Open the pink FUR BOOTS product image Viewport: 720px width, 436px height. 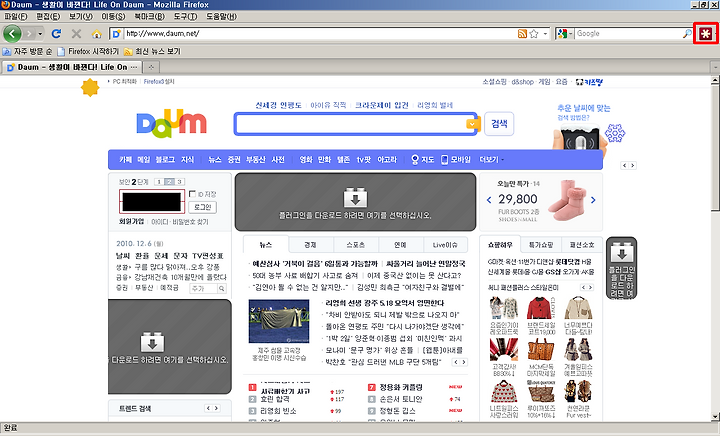pyautogui.click(x=568, y=201)
